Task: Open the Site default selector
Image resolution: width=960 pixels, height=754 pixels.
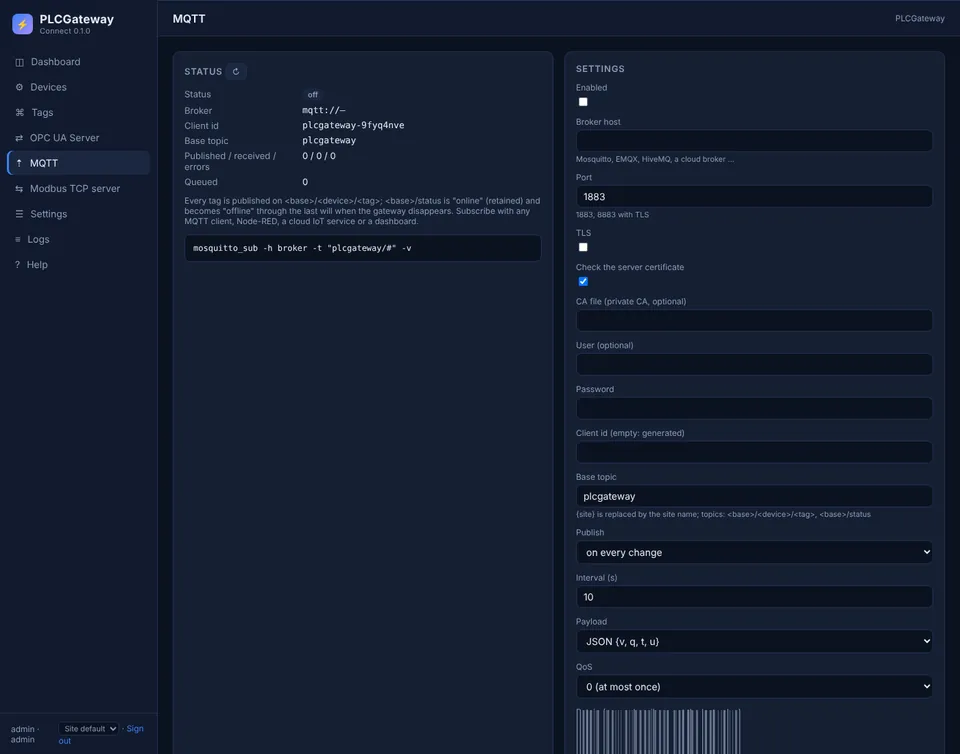Action: tap(89, 729)
